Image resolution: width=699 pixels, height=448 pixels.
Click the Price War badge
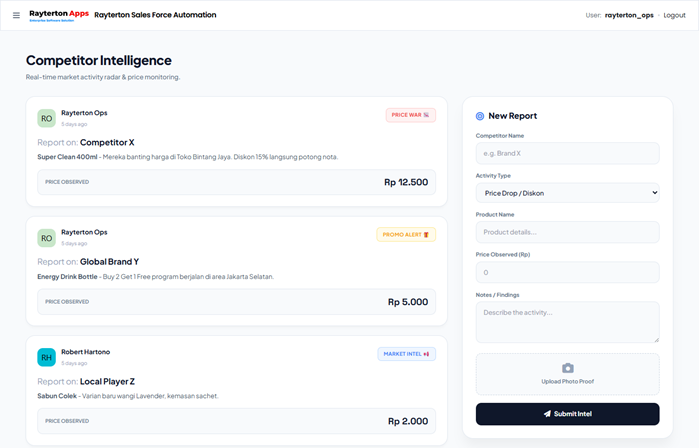click(x=410, y=115)
